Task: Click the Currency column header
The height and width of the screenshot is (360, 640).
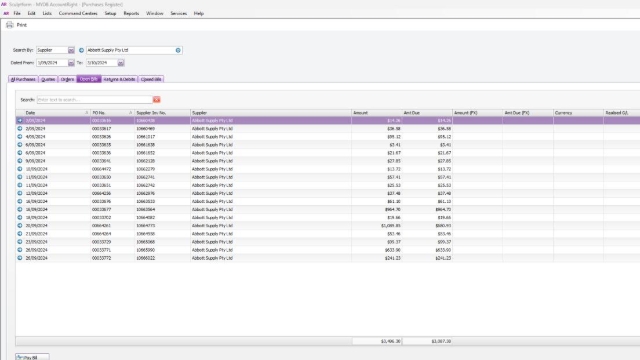Action: click(578, 113)
